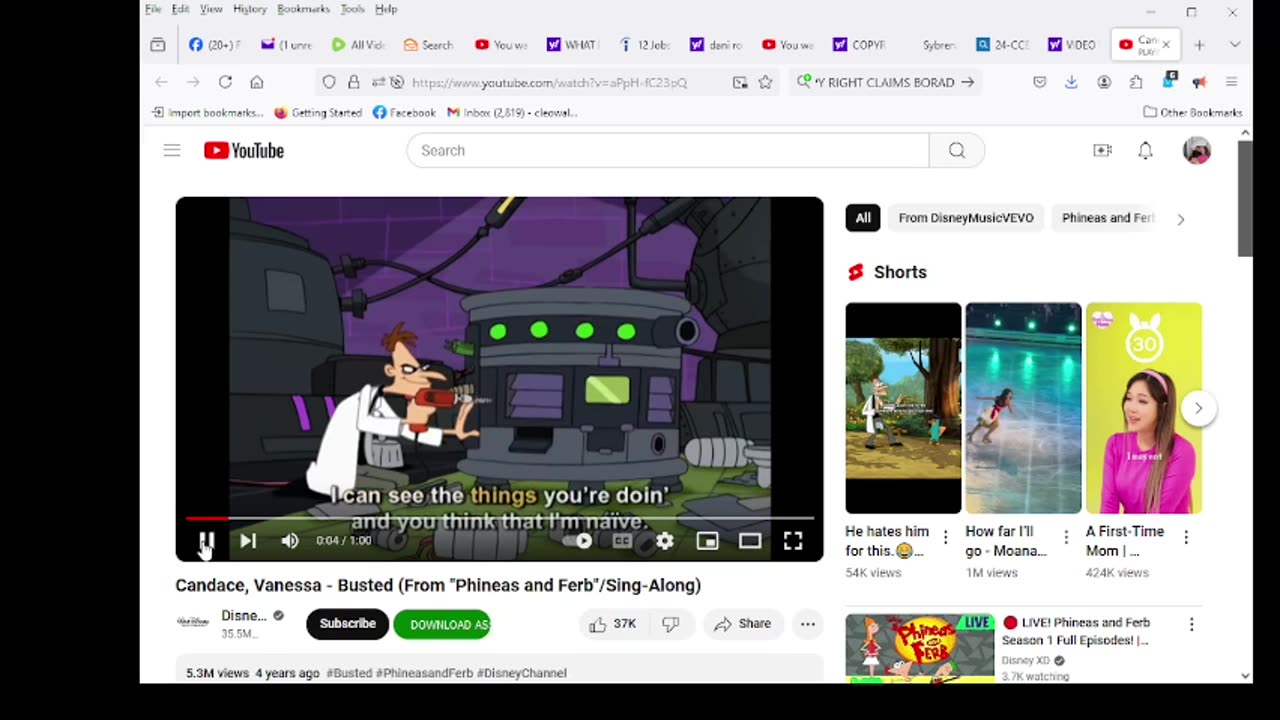
Task: Switch to the Facebook (20+) tab
Action: [x=215, y=45]
